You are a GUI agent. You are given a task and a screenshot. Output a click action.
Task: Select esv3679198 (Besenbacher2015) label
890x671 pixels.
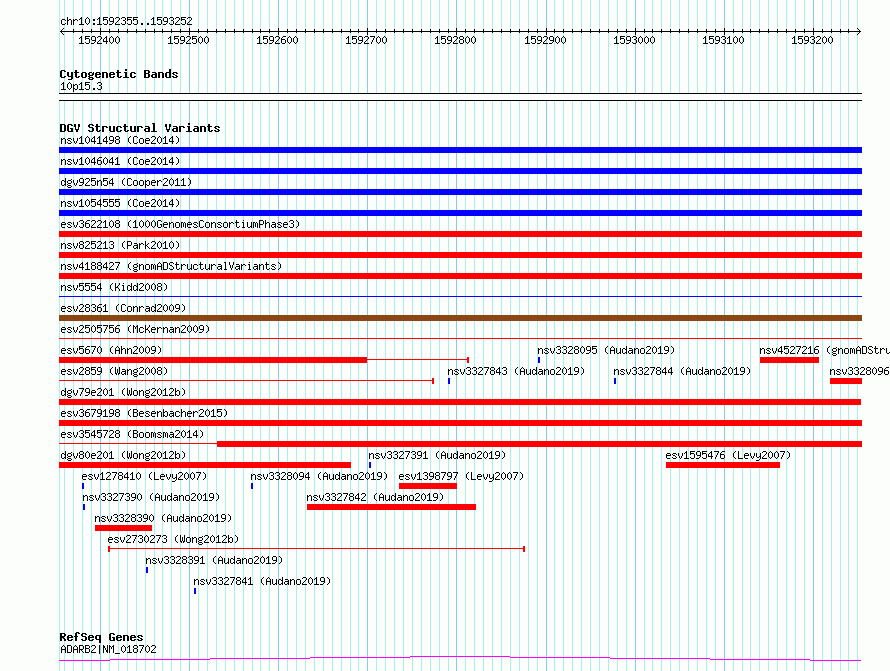pyautogui.click(x=144, y=413)
